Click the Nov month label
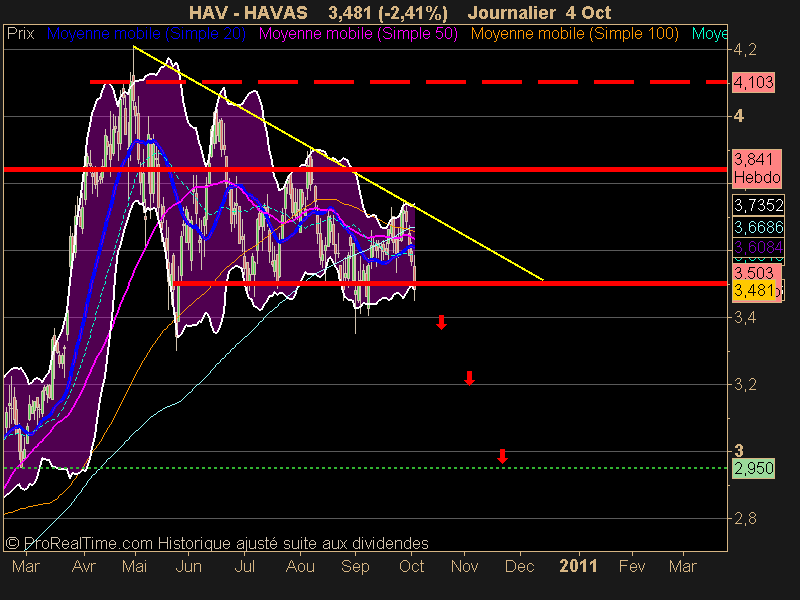The width and height of the screenshot is (800, 600). point(464,566)
